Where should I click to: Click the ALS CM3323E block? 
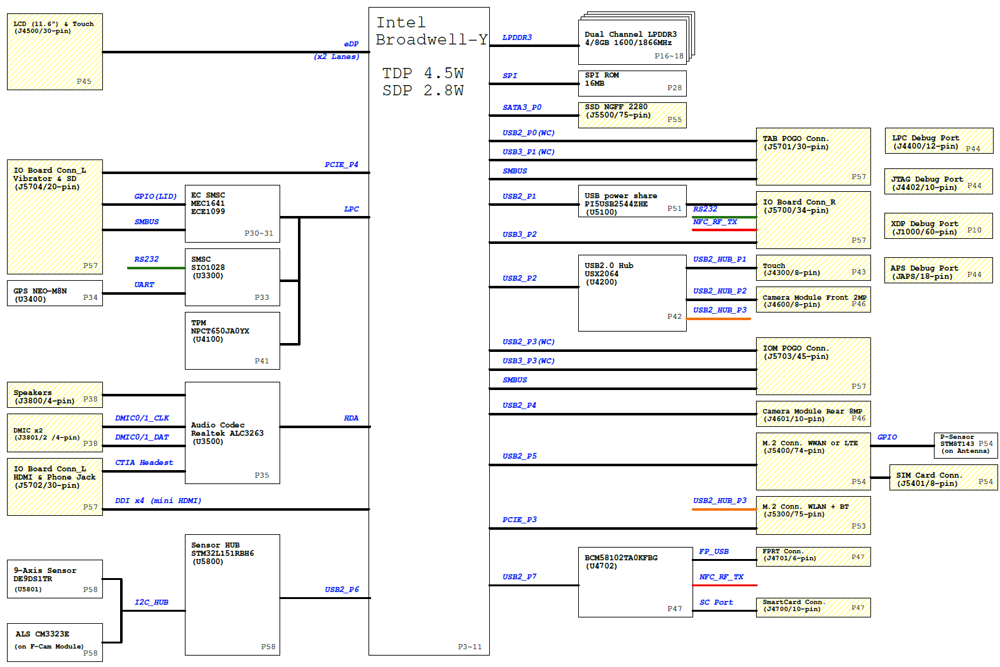coord(55,642)
